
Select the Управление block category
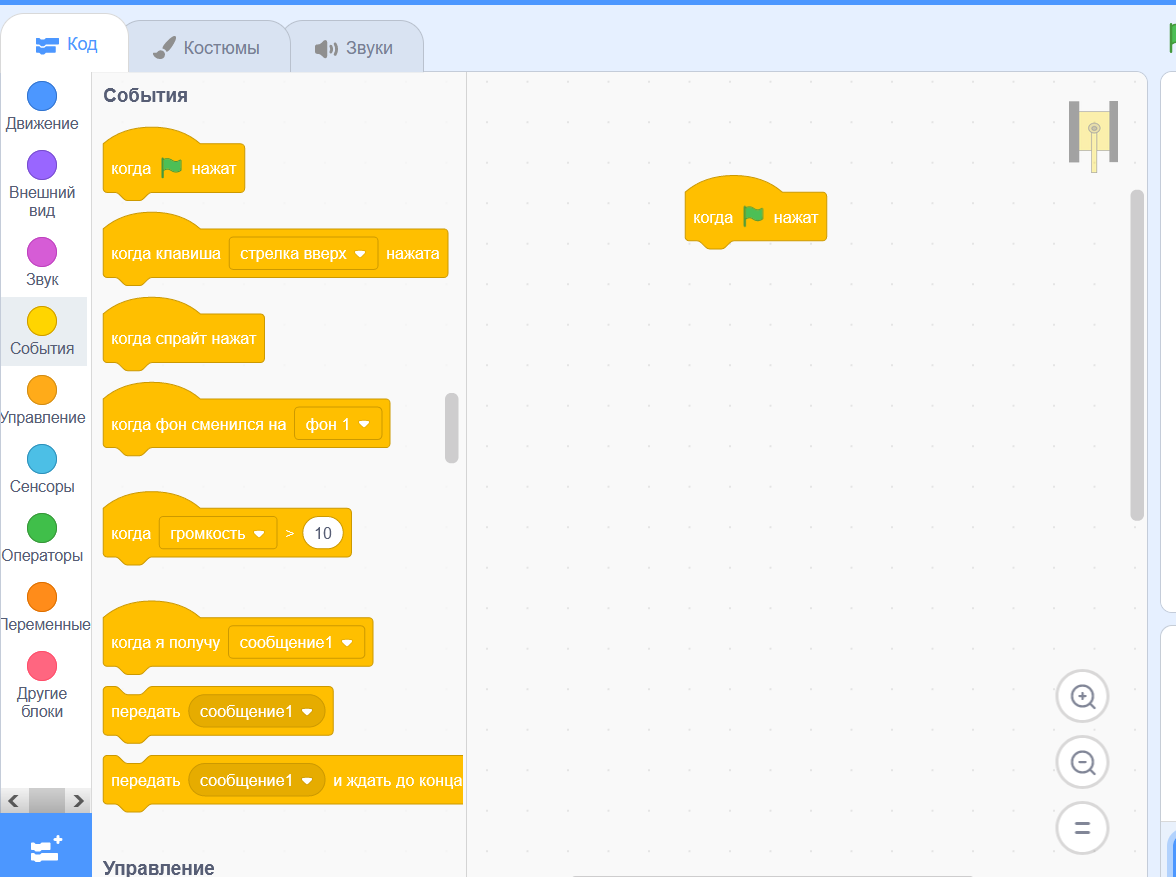(x=42, y=401)
